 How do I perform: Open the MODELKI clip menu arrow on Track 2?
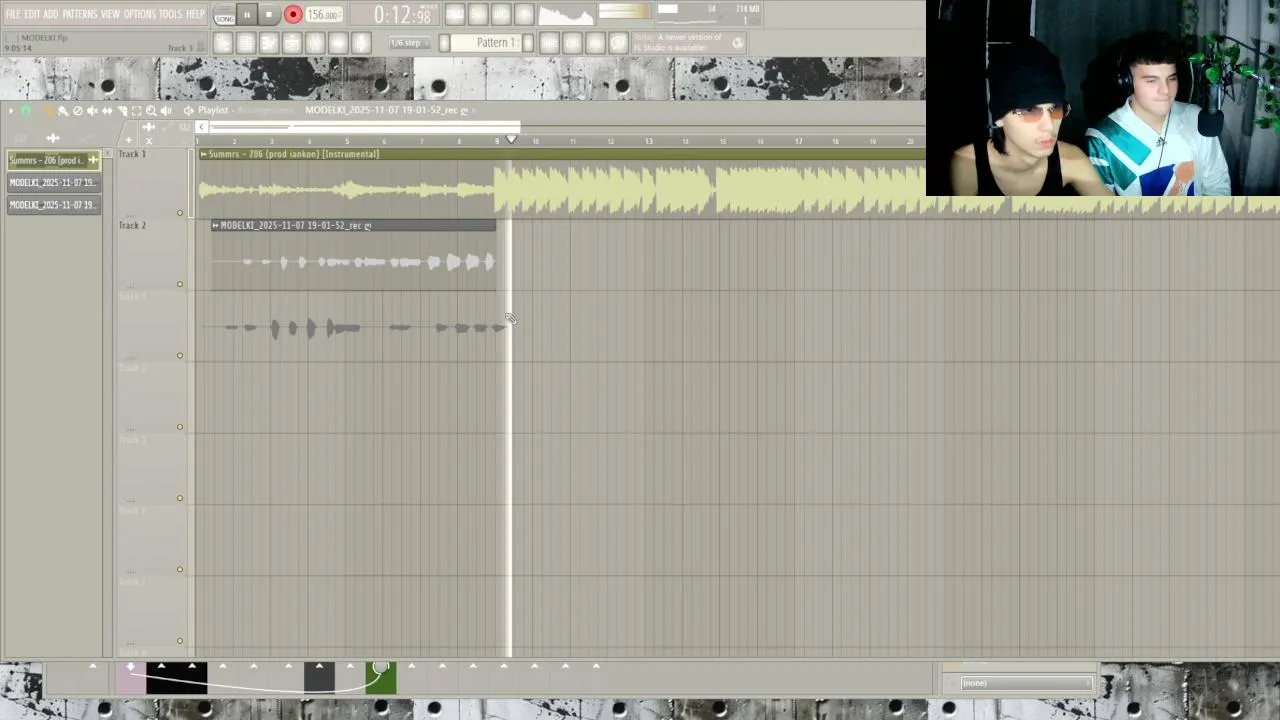coord(215,226)
